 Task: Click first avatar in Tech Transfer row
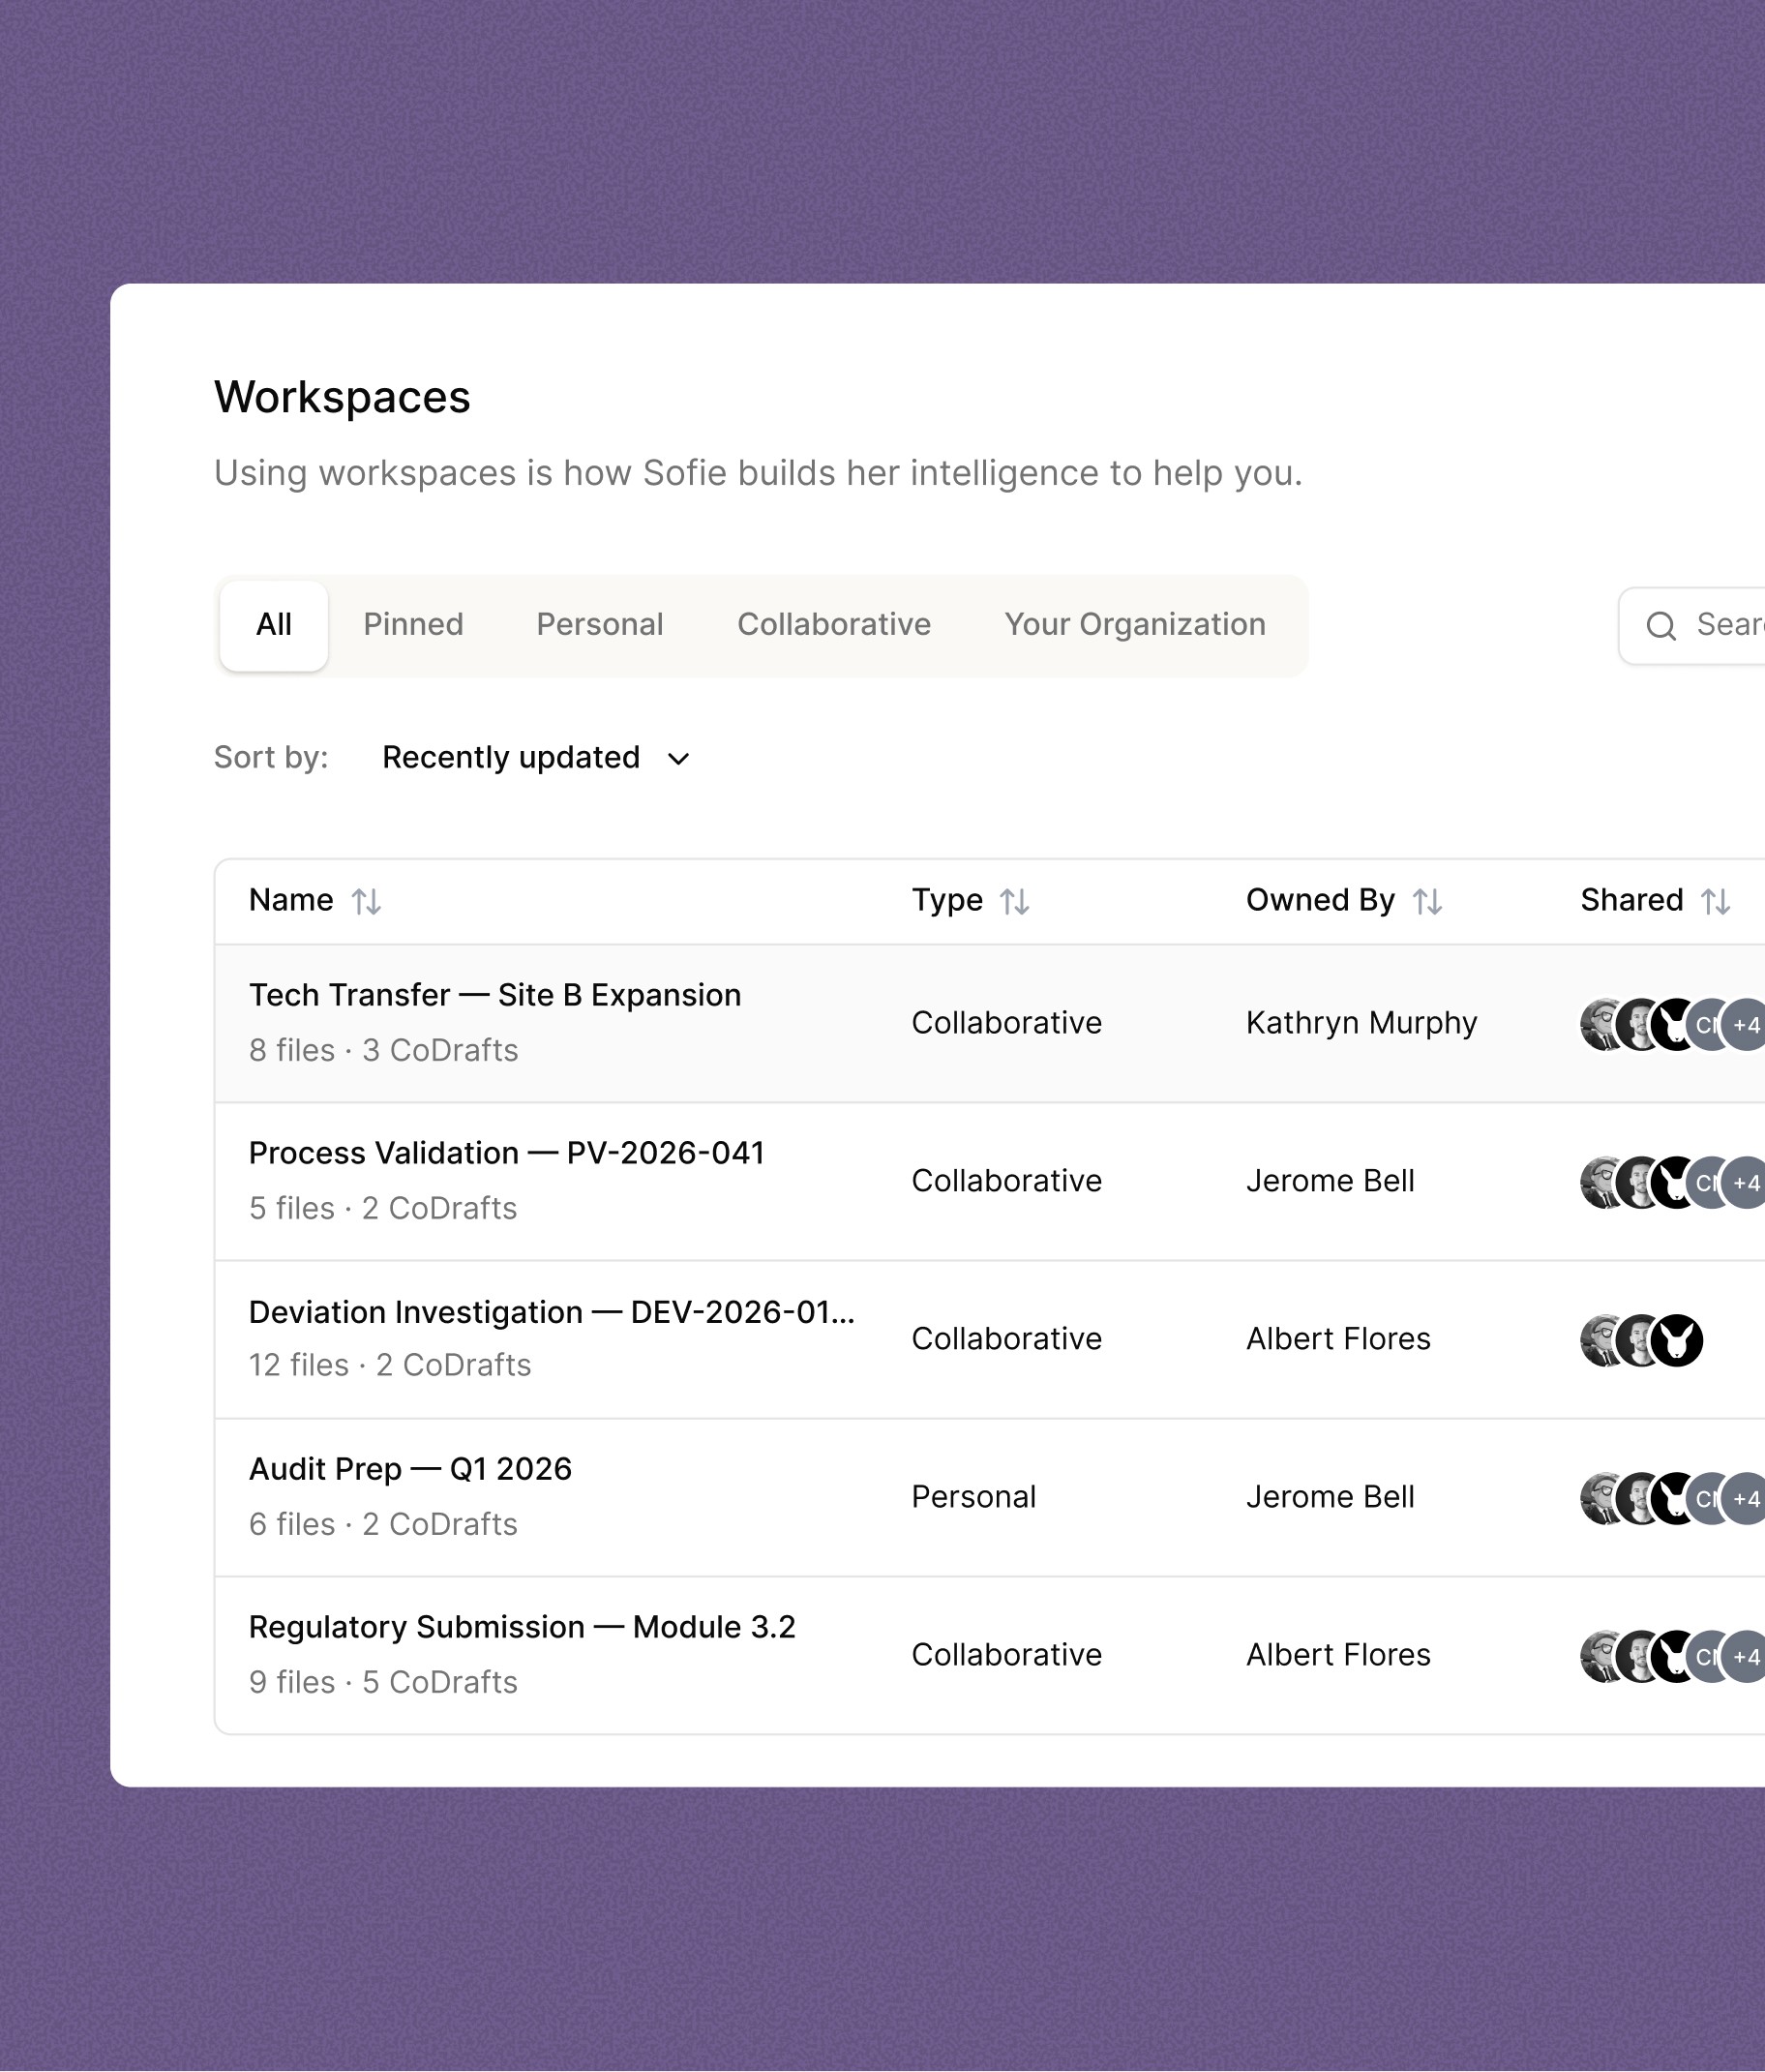pos(1600,1025)
